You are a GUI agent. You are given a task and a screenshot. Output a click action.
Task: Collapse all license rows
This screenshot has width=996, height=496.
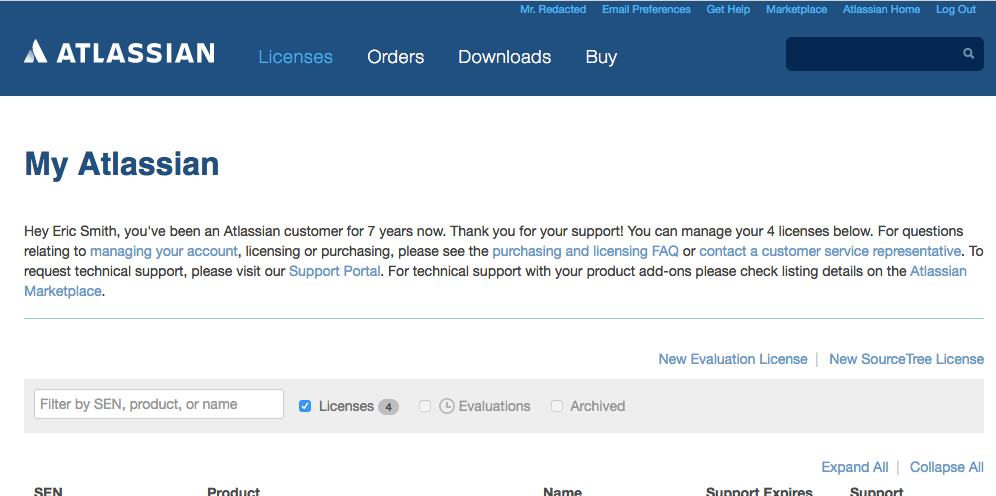(946, 467)
